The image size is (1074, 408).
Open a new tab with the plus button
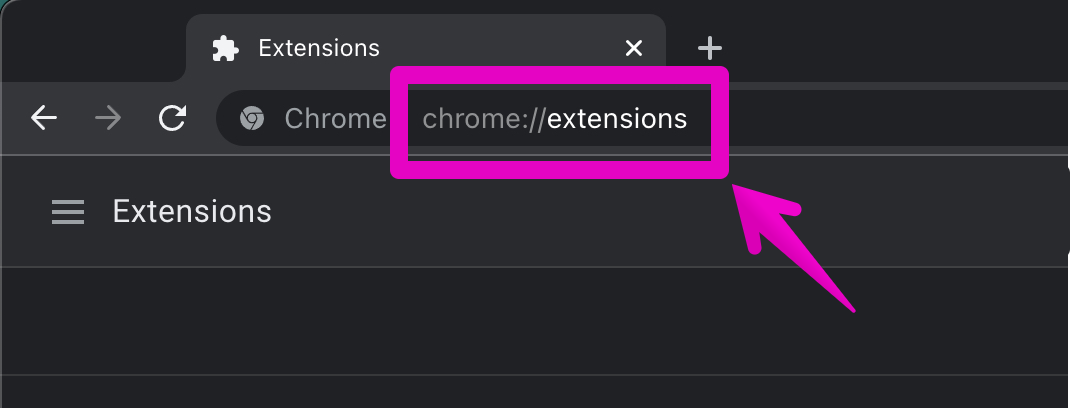coord(709,48)
